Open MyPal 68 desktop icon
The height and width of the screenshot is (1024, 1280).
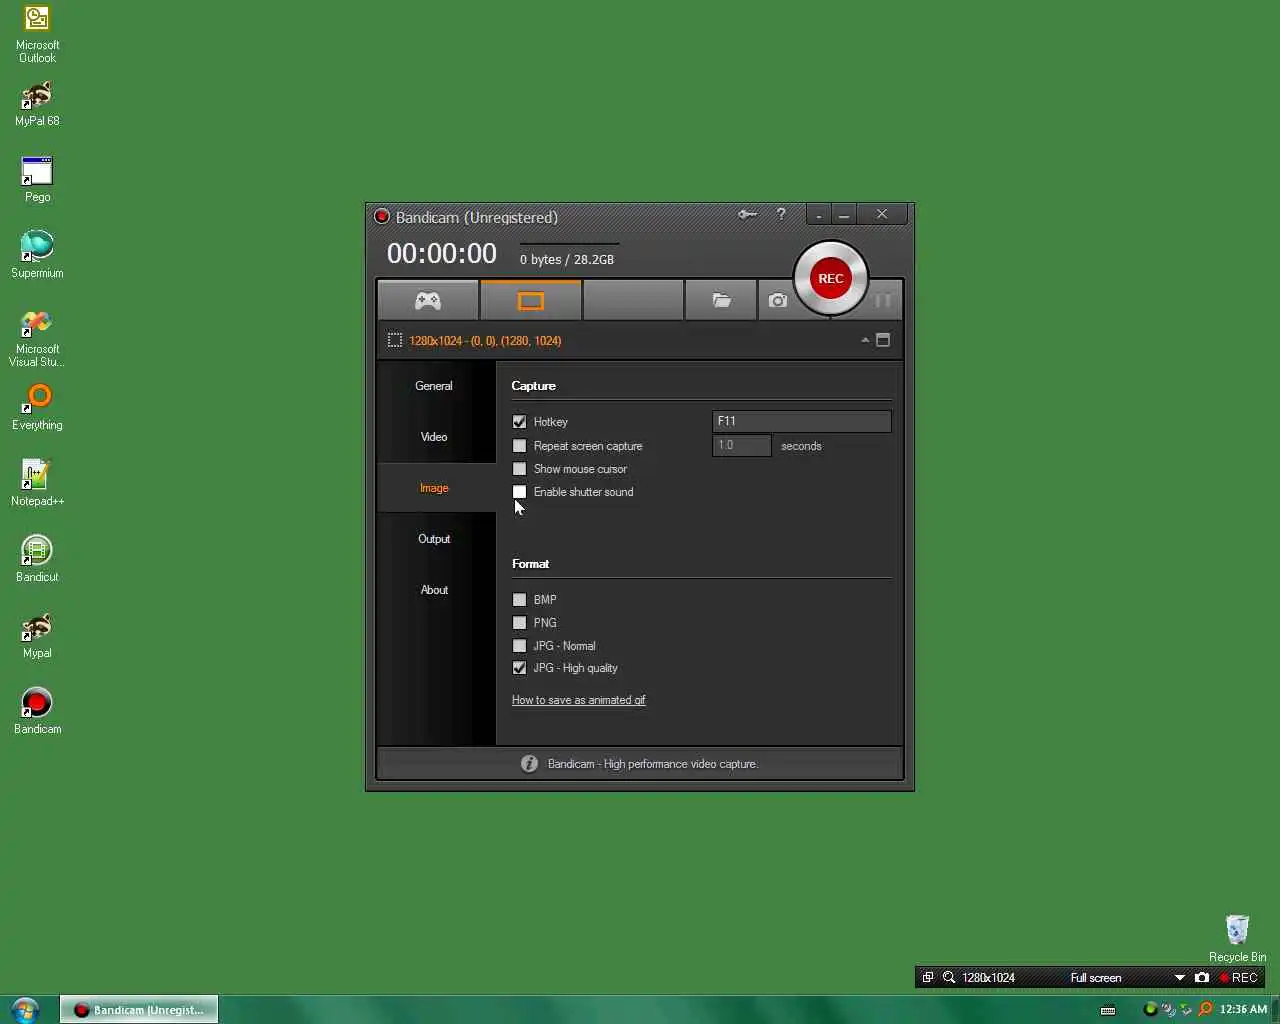point(37,104)
